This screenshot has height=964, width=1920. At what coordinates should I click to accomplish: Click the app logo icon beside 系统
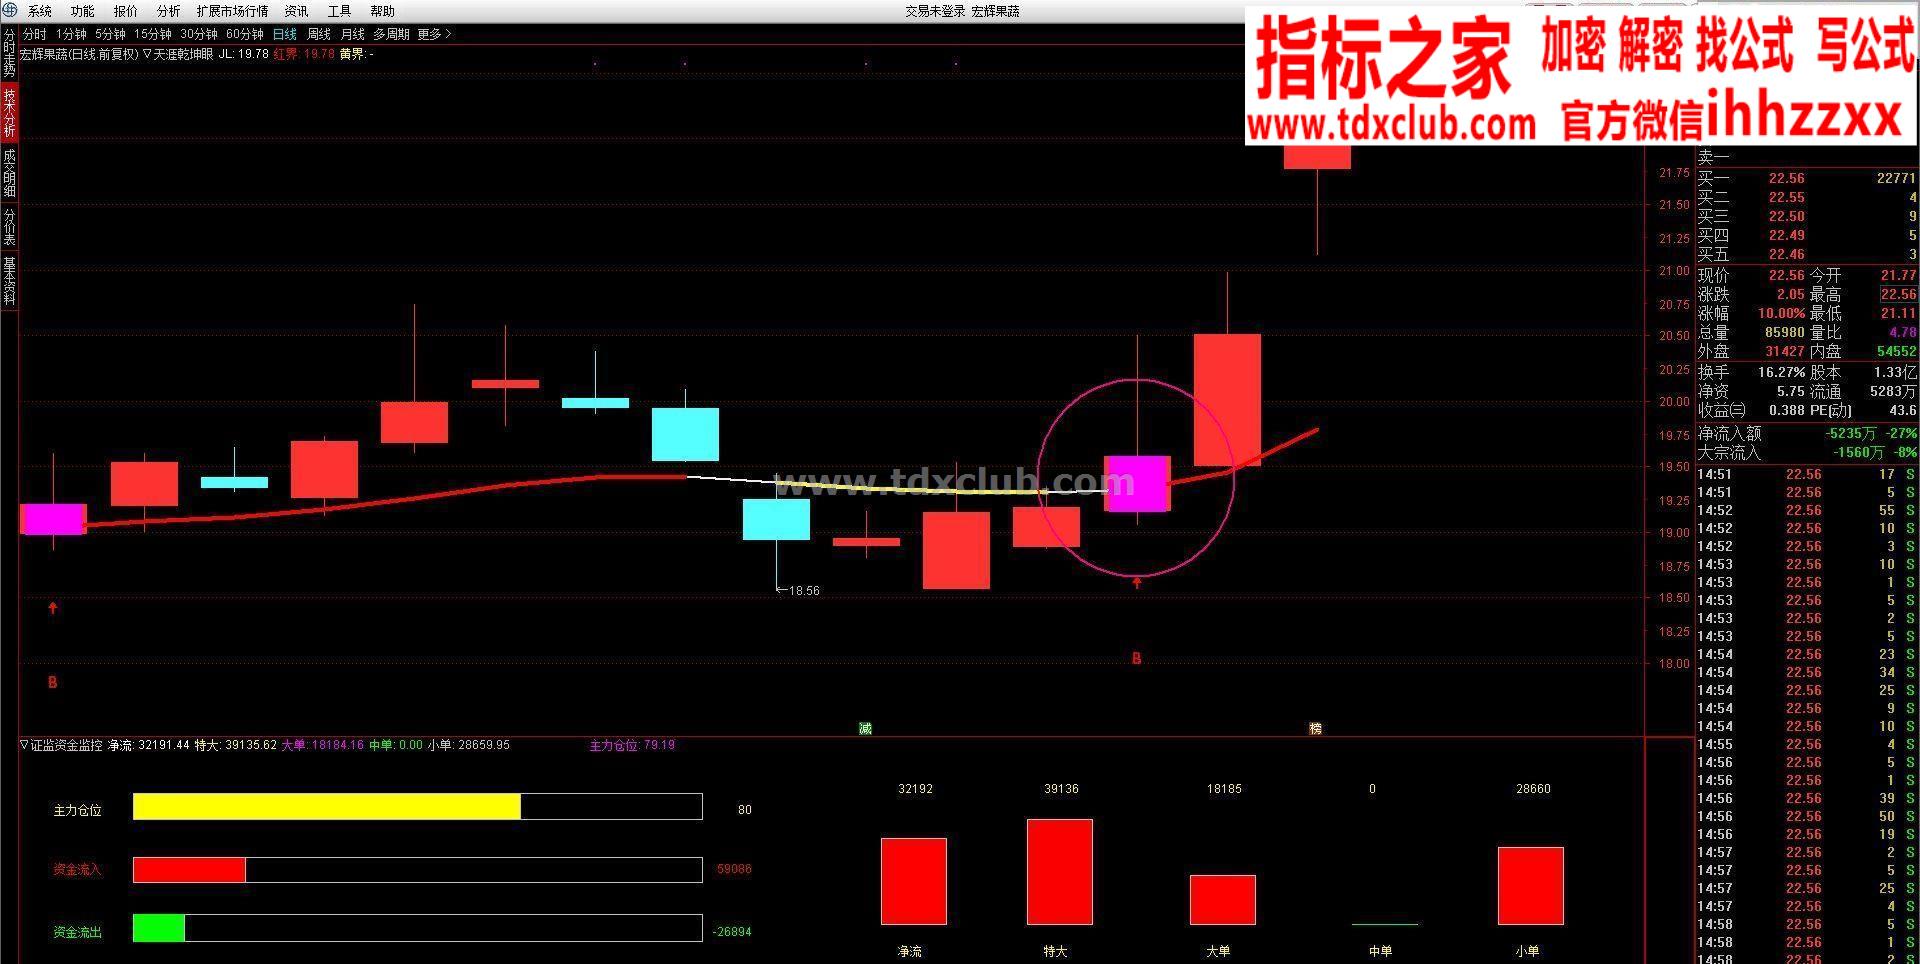pos(11,11)
